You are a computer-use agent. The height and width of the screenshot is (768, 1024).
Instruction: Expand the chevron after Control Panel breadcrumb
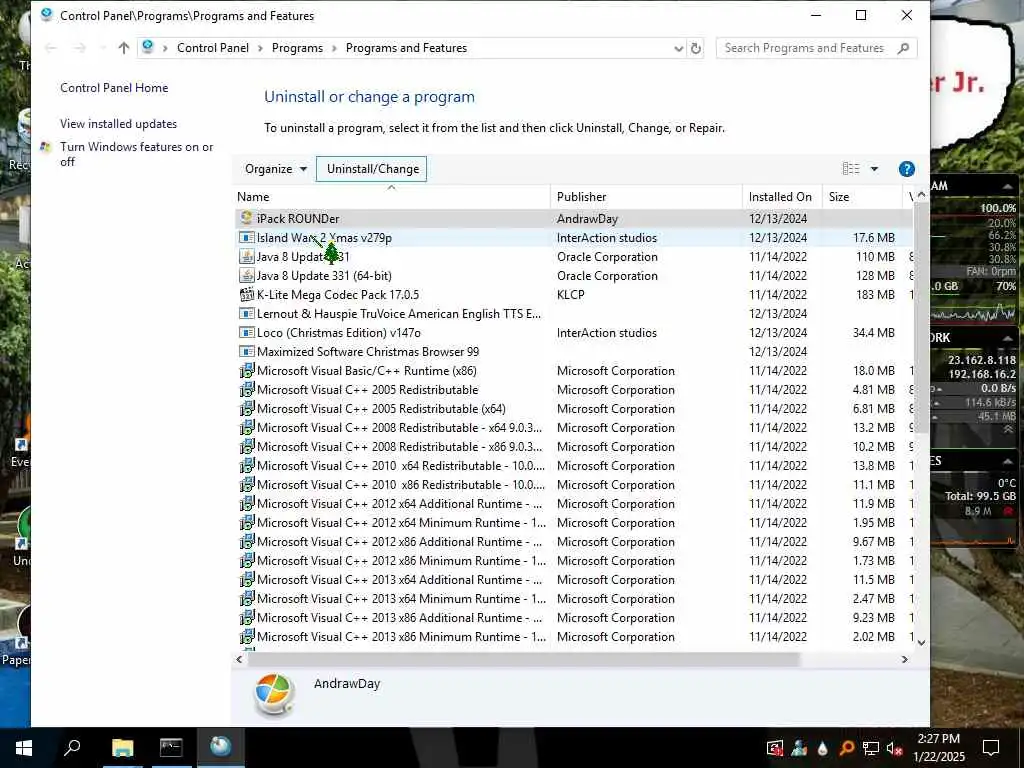pos(261,48)
